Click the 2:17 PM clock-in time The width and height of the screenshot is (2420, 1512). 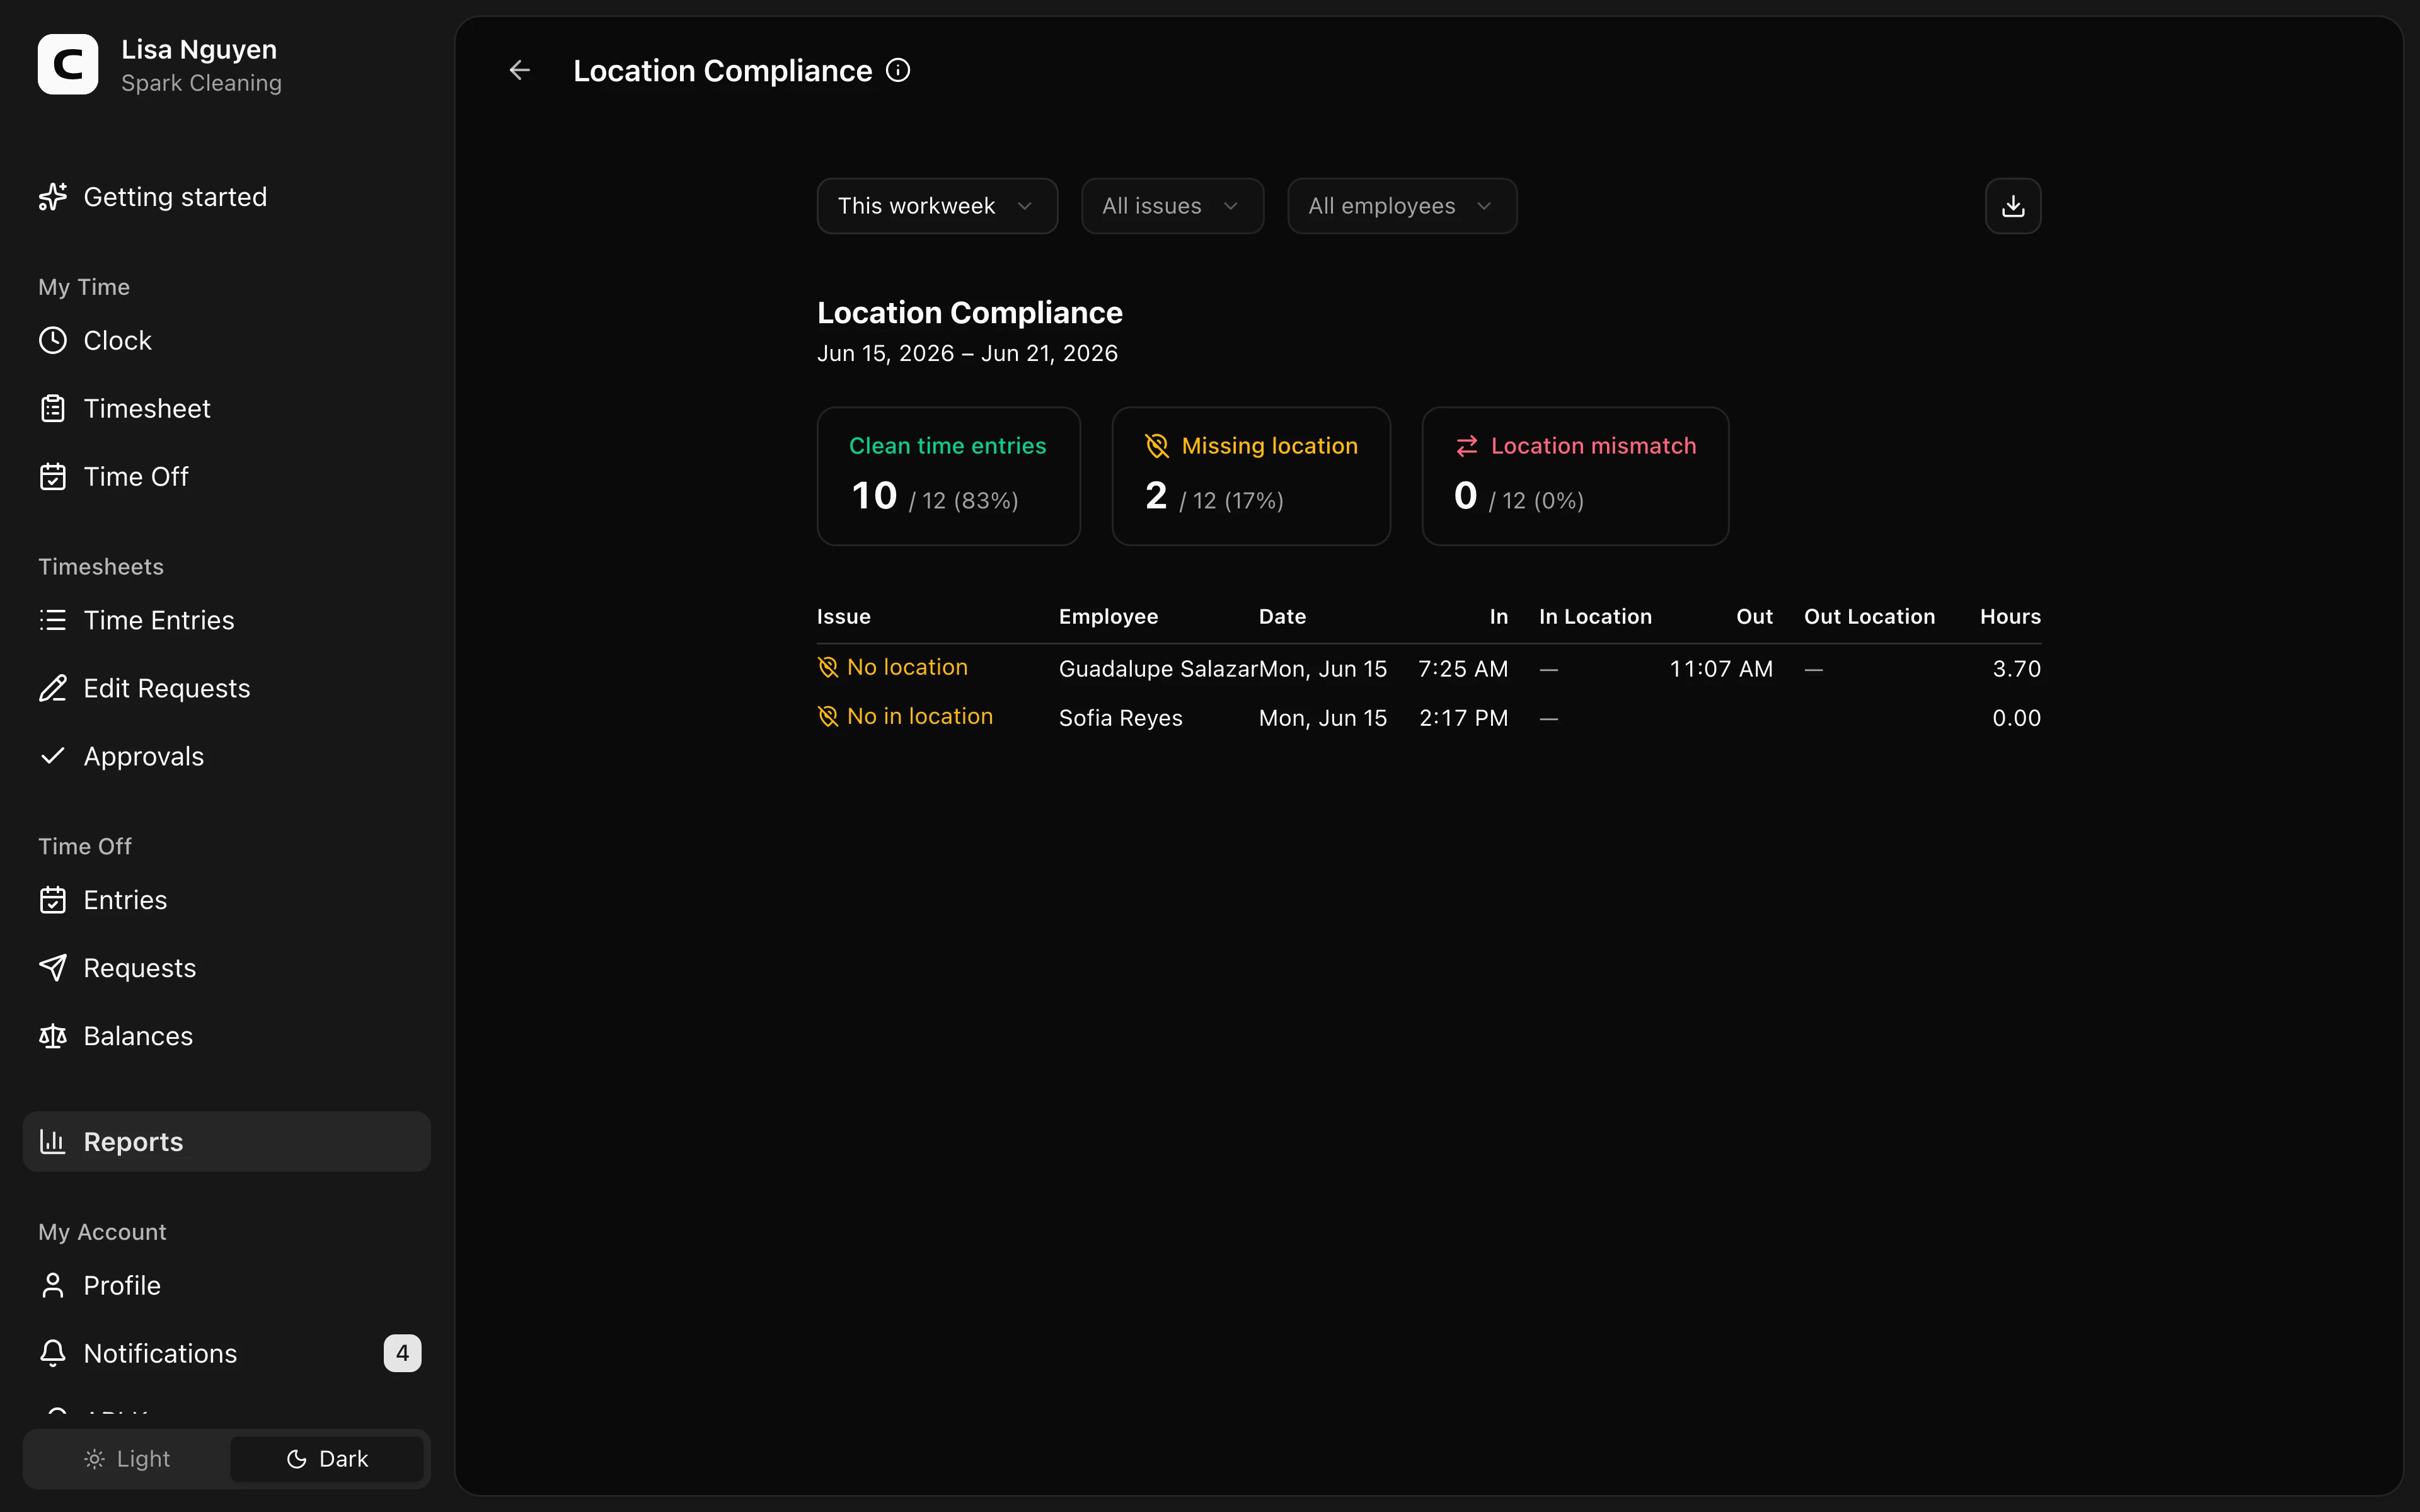pyautogui.click(x=1464, y=718)
